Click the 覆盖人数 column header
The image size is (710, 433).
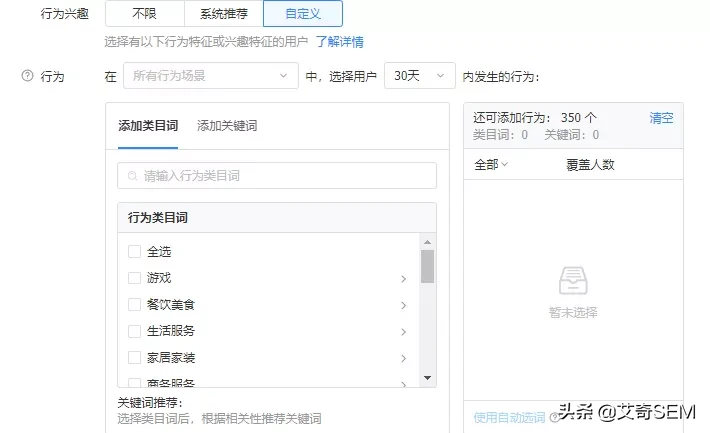pos(590,164)
